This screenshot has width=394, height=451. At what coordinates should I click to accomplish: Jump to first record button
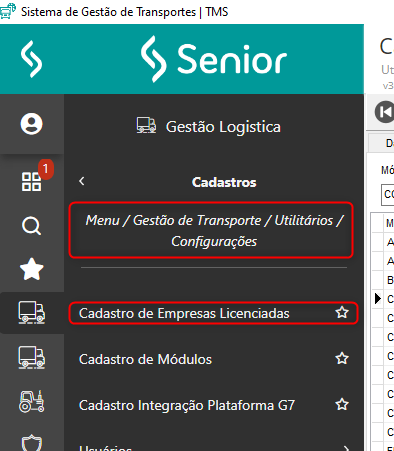pyautogui.click(x=385, y=112)
